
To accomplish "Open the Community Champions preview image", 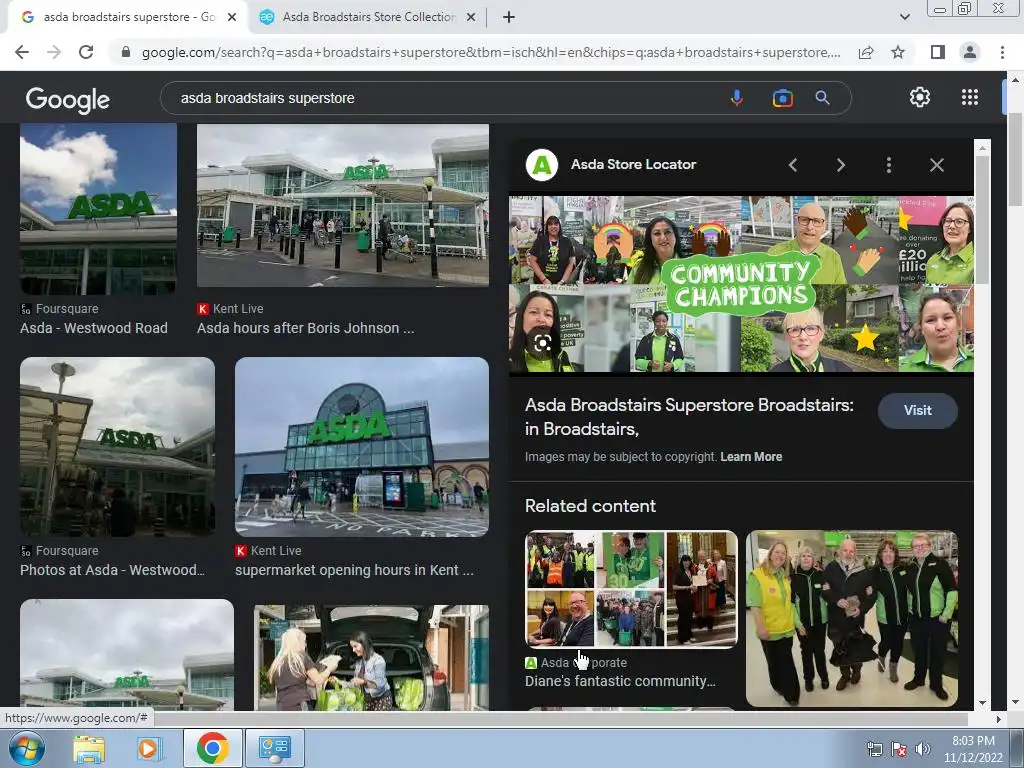I will 741,284.
